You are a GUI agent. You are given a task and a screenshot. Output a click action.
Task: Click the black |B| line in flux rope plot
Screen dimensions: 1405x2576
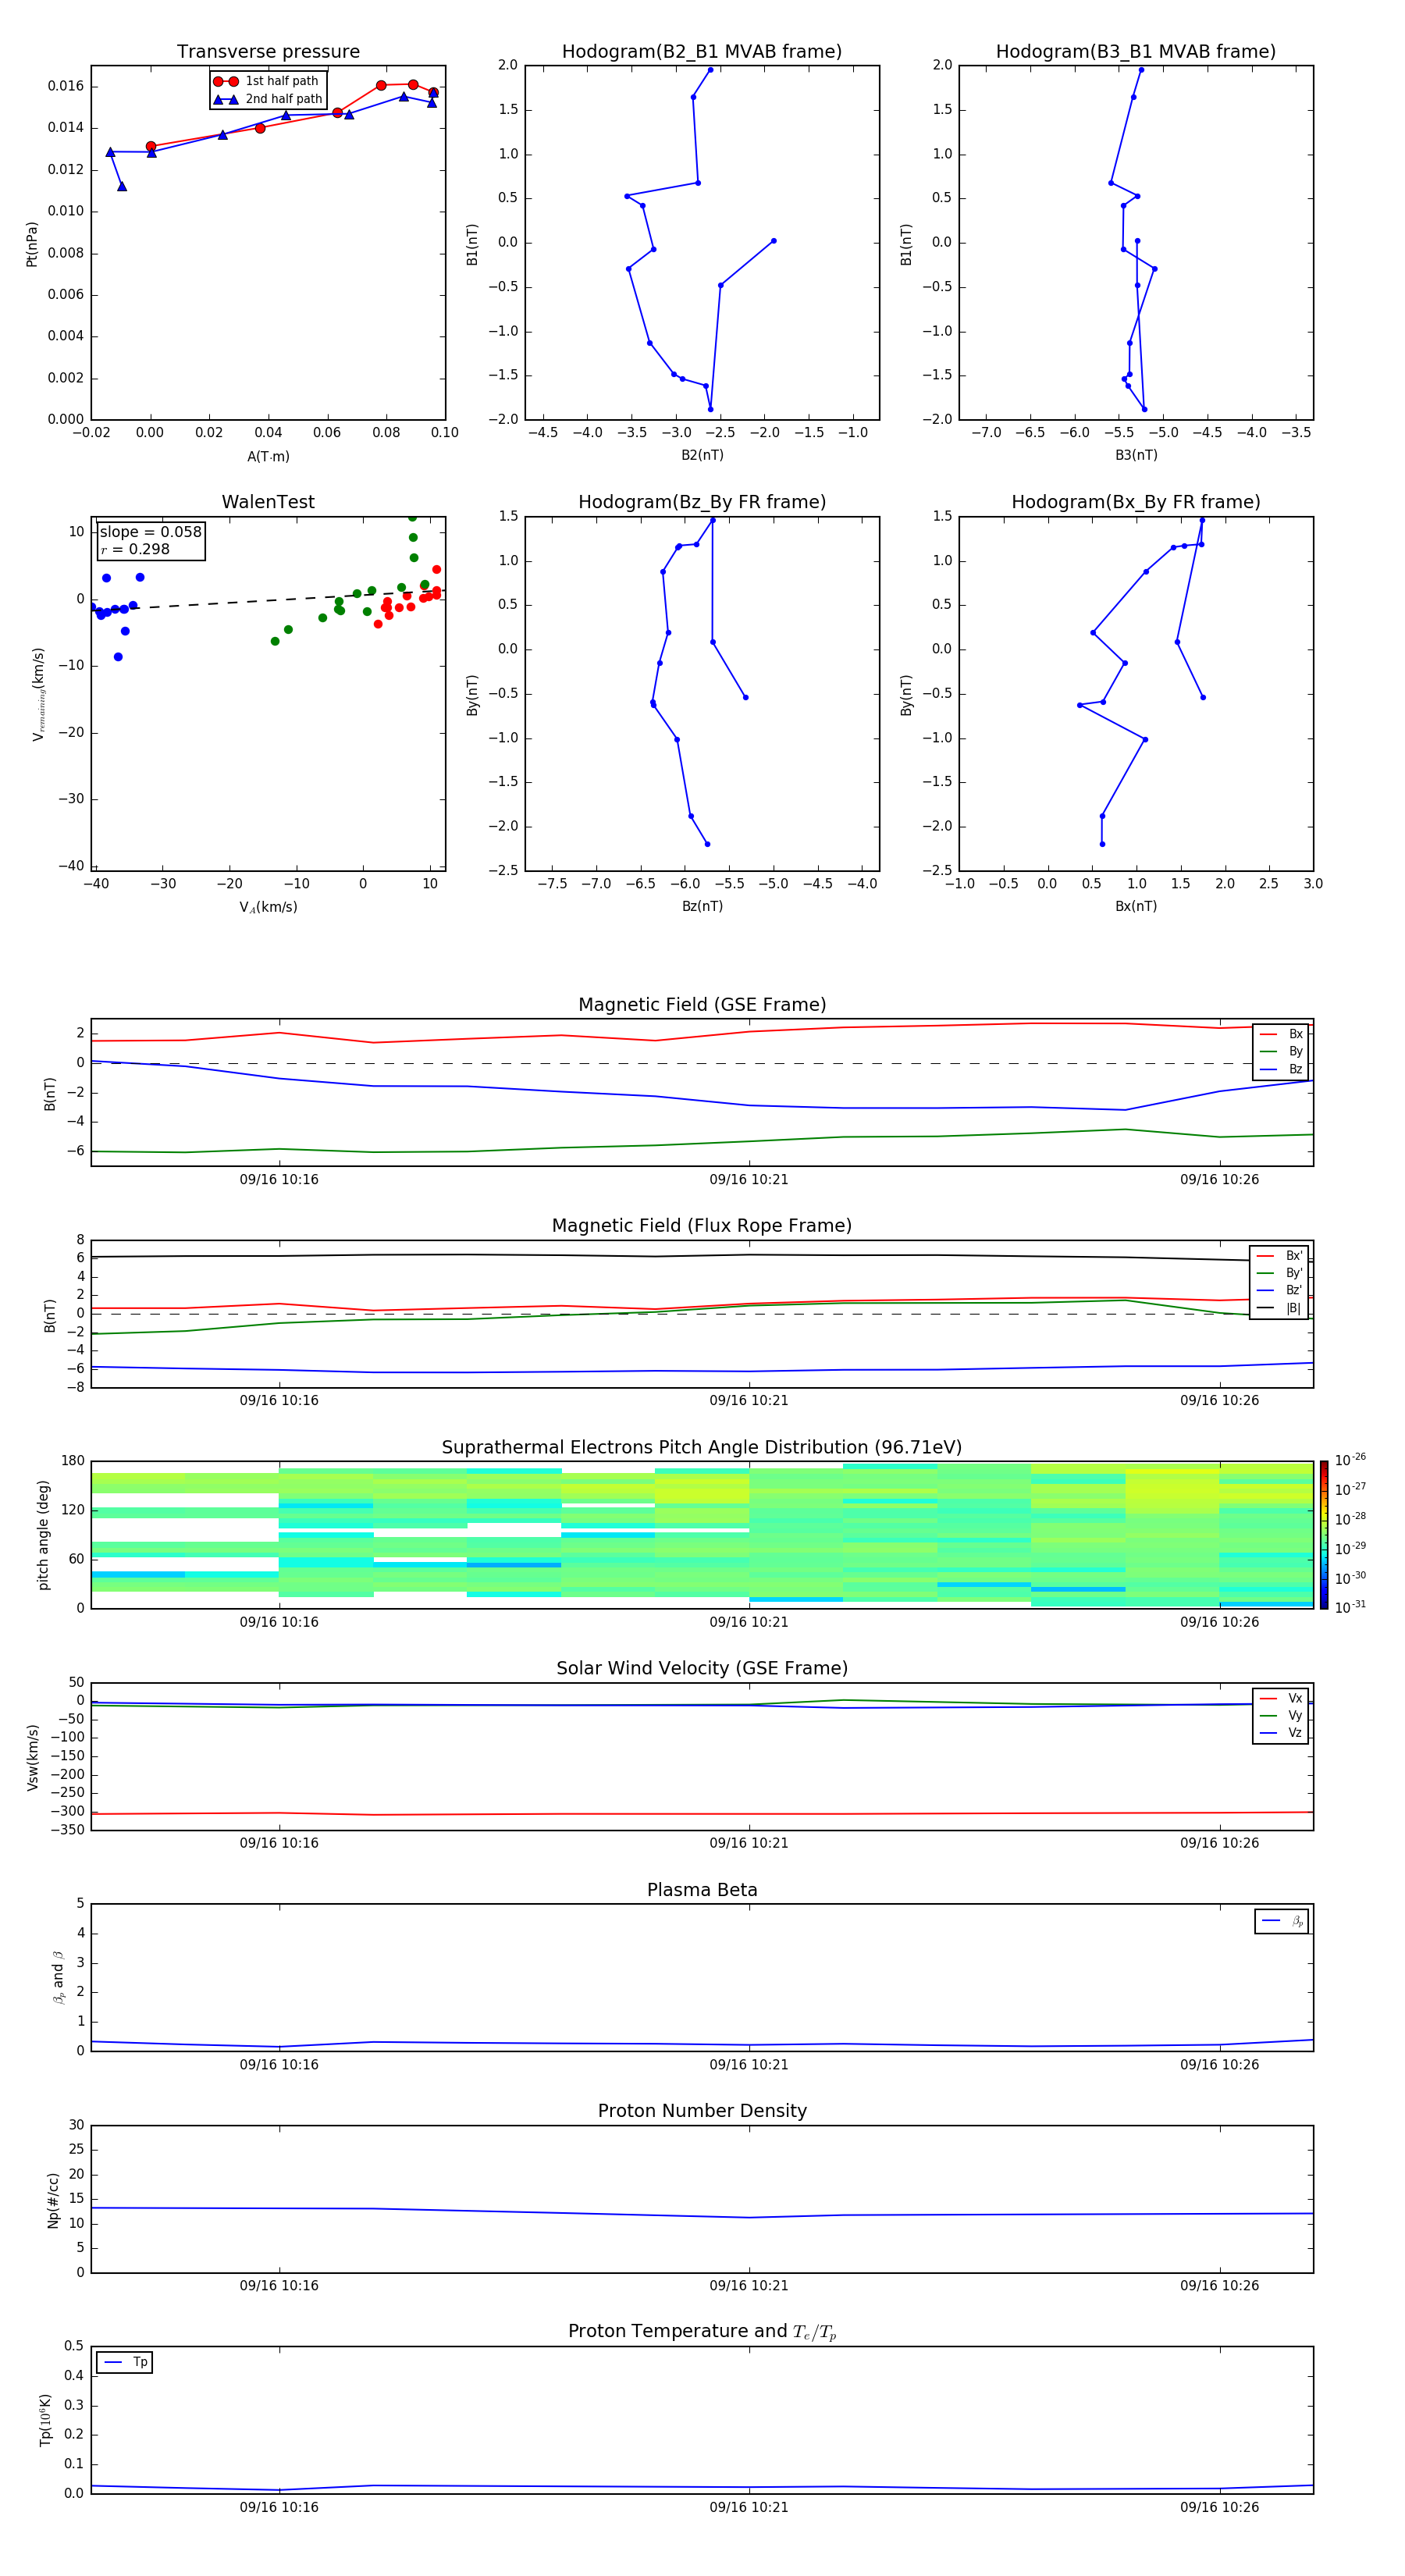tap(702, 1255)
